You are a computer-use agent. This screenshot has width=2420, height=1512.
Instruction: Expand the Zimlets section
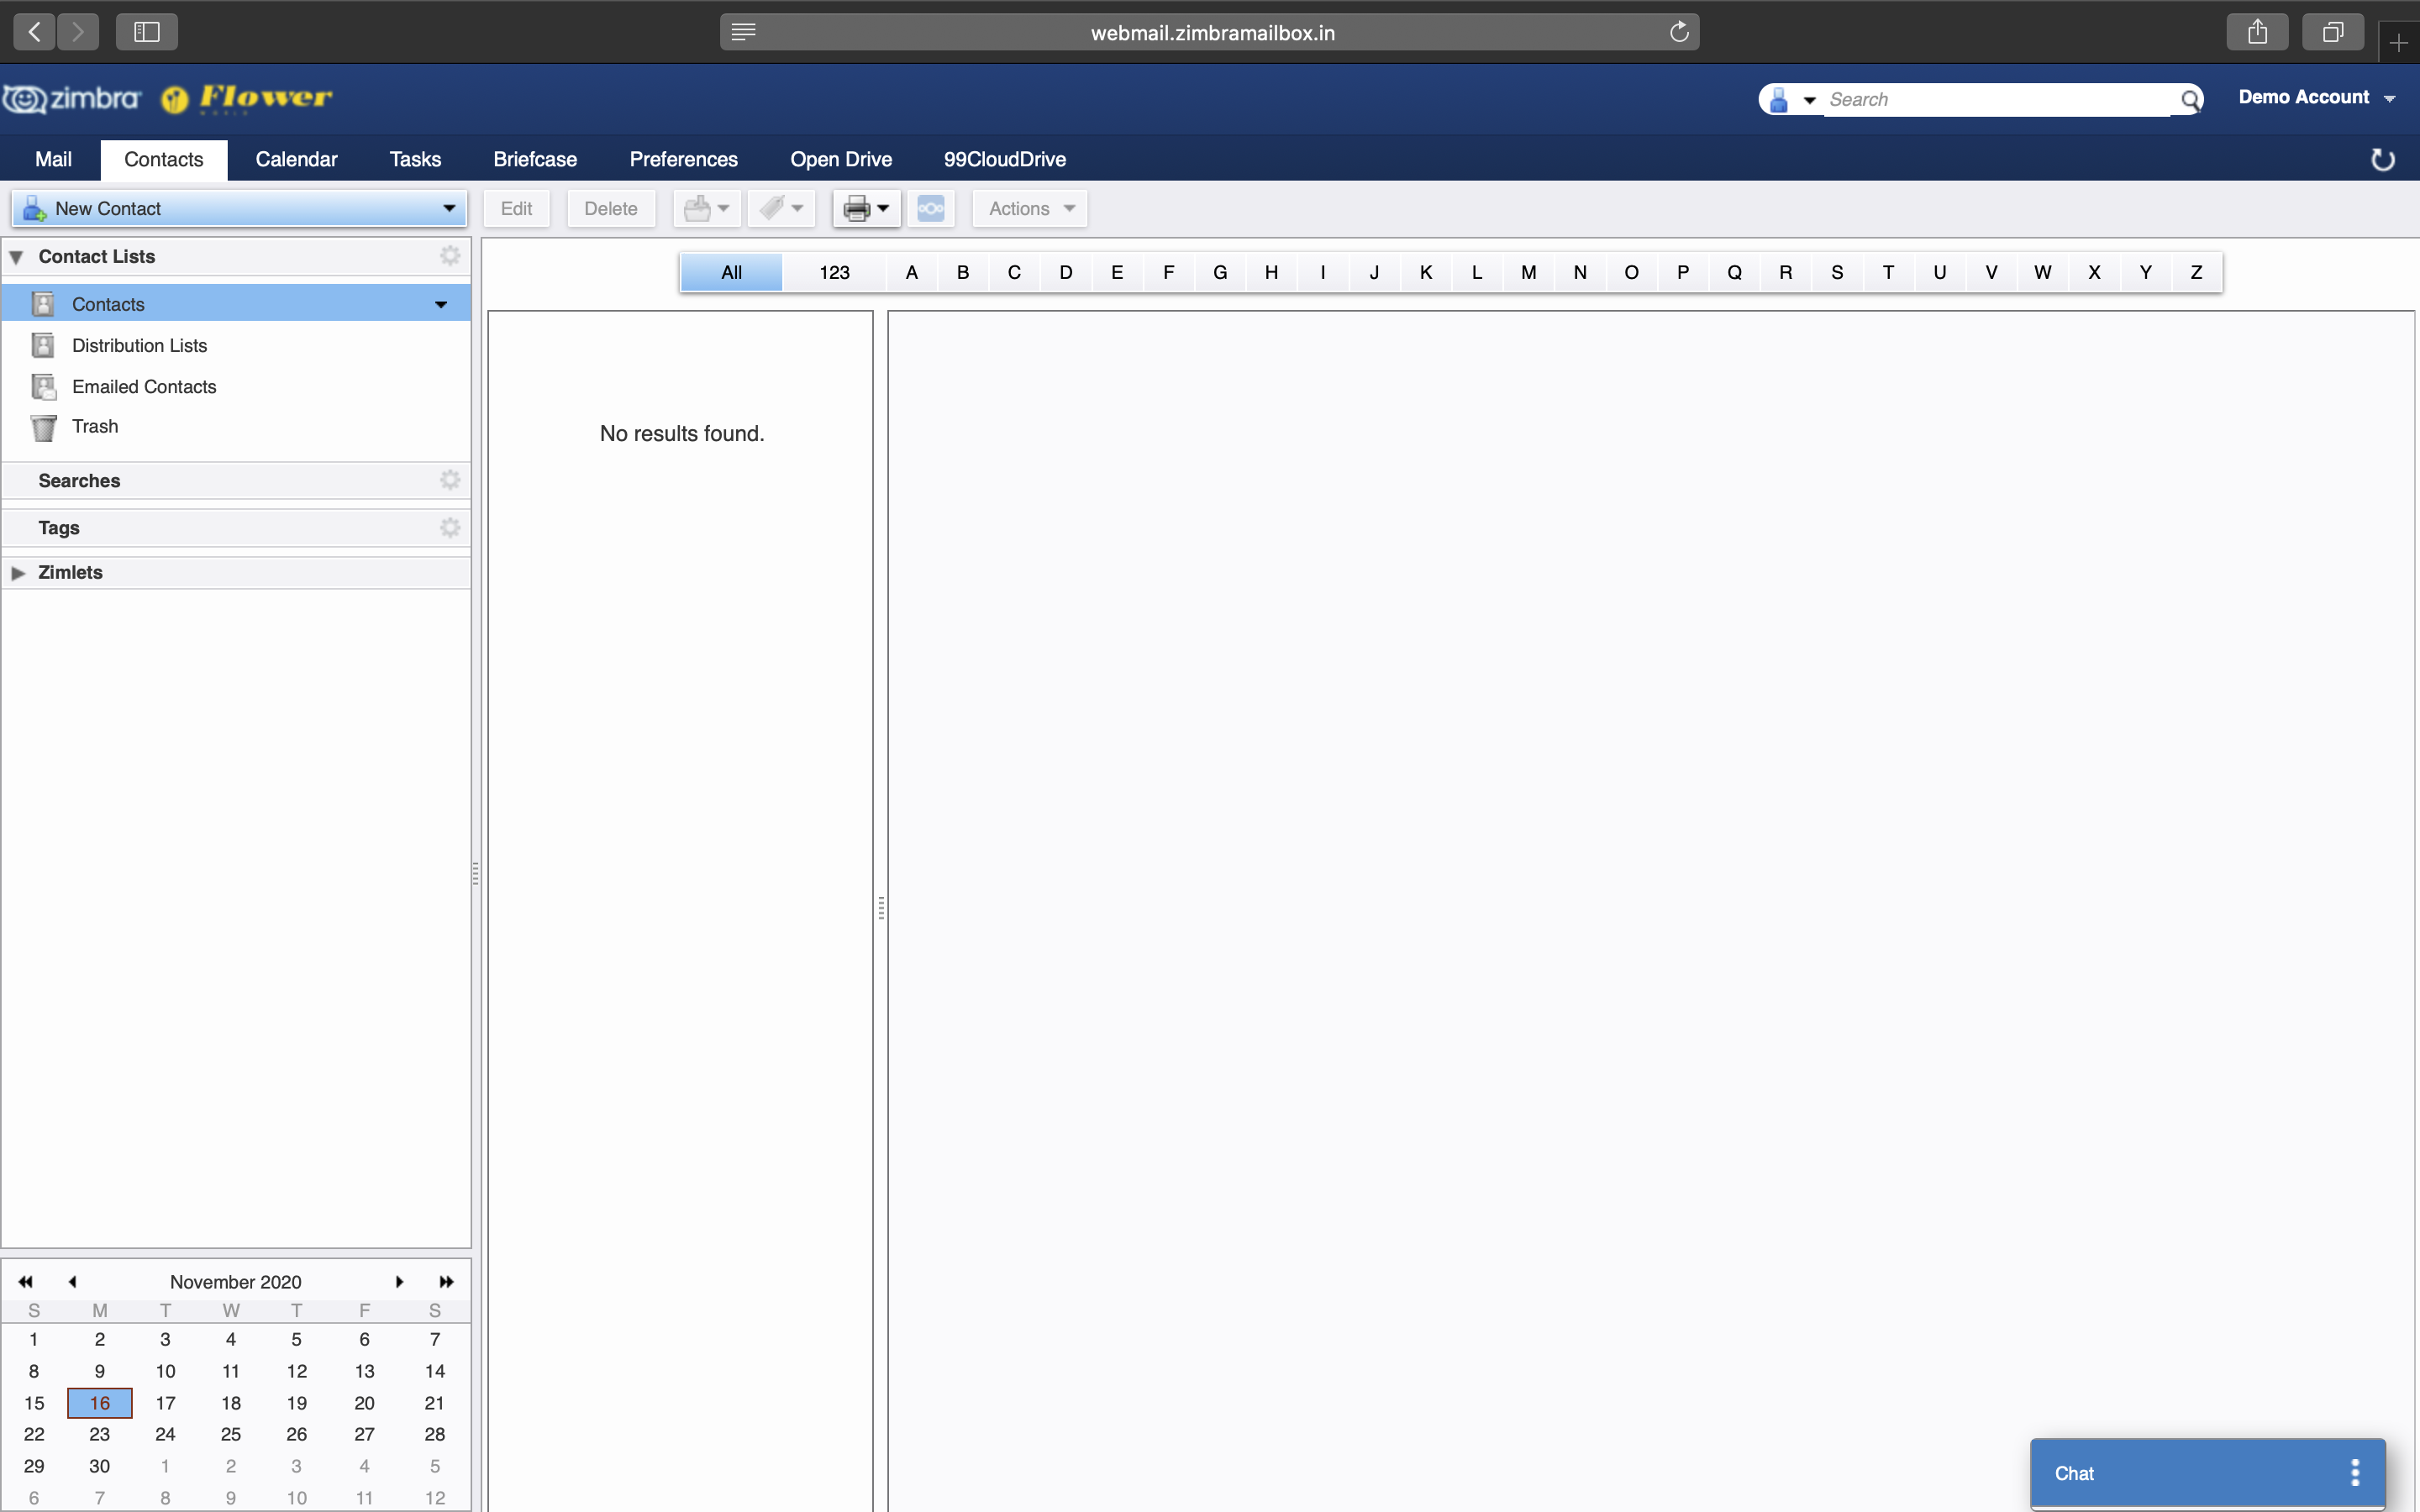click(18, 572)
